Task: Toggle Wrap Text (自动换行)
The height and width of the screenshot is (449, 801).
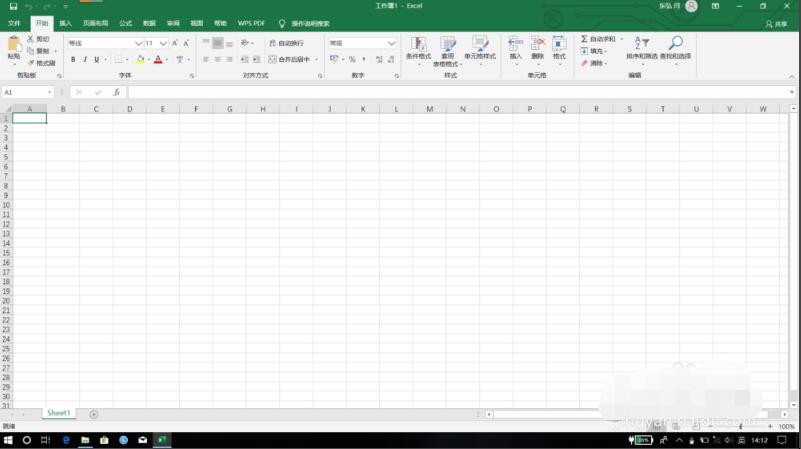Action: pos(286,43)
